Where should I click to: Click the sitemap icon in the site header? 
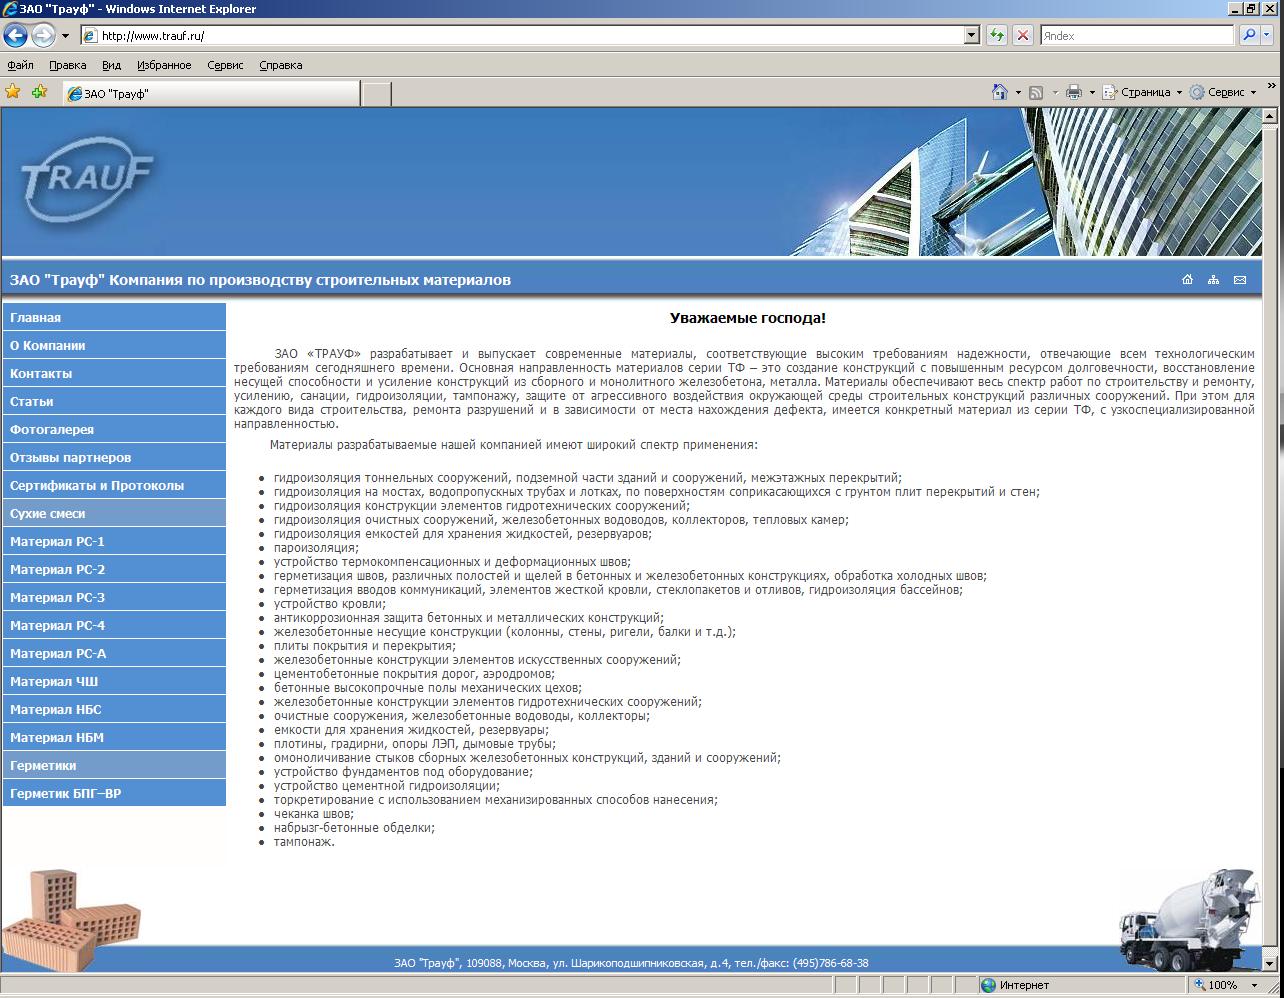[1213, 280]
